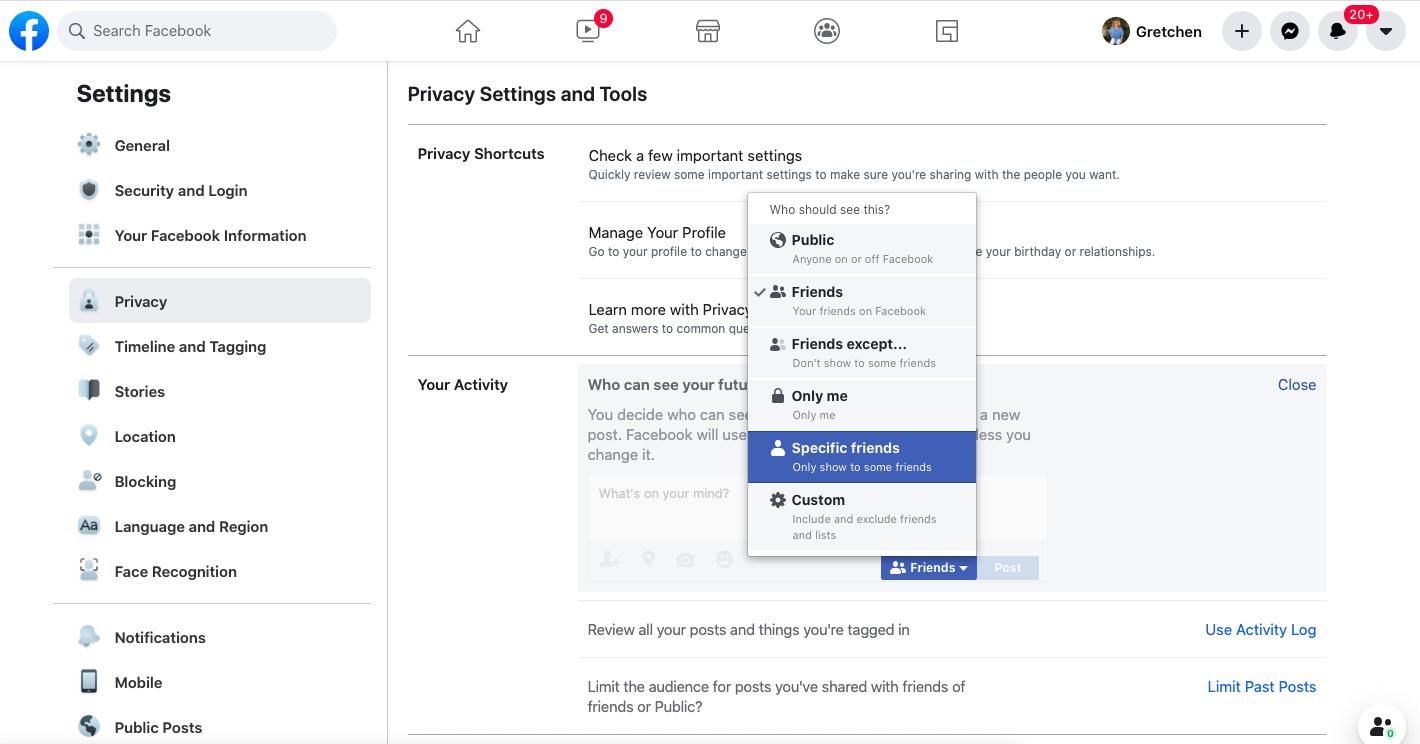Click Check a few important settings
The height and width of the screenshot is (744, 1420).
[695, 156]
